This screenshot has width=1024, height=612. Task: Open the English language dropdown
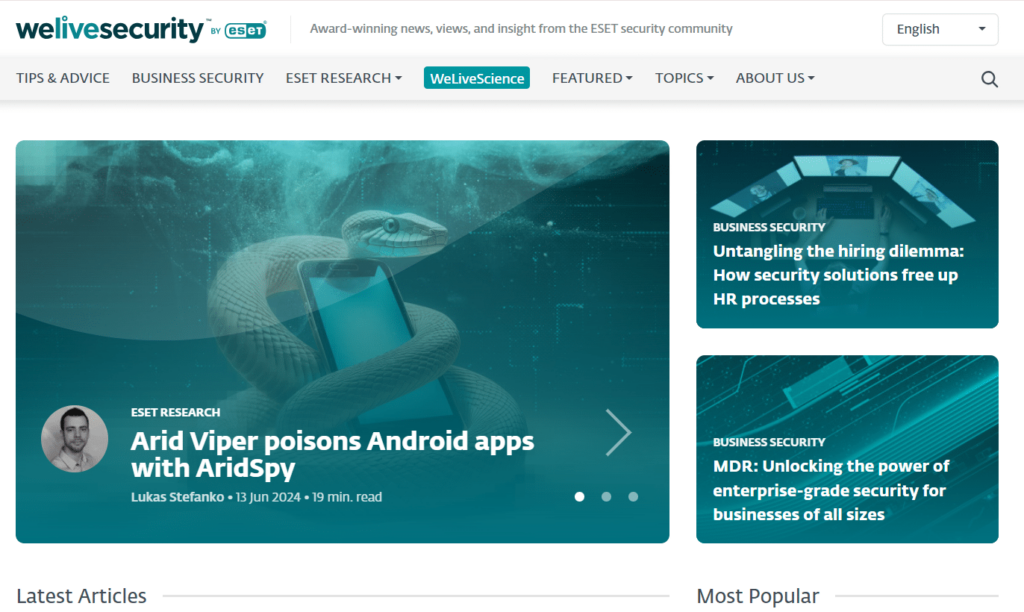[x=938, y=28]
